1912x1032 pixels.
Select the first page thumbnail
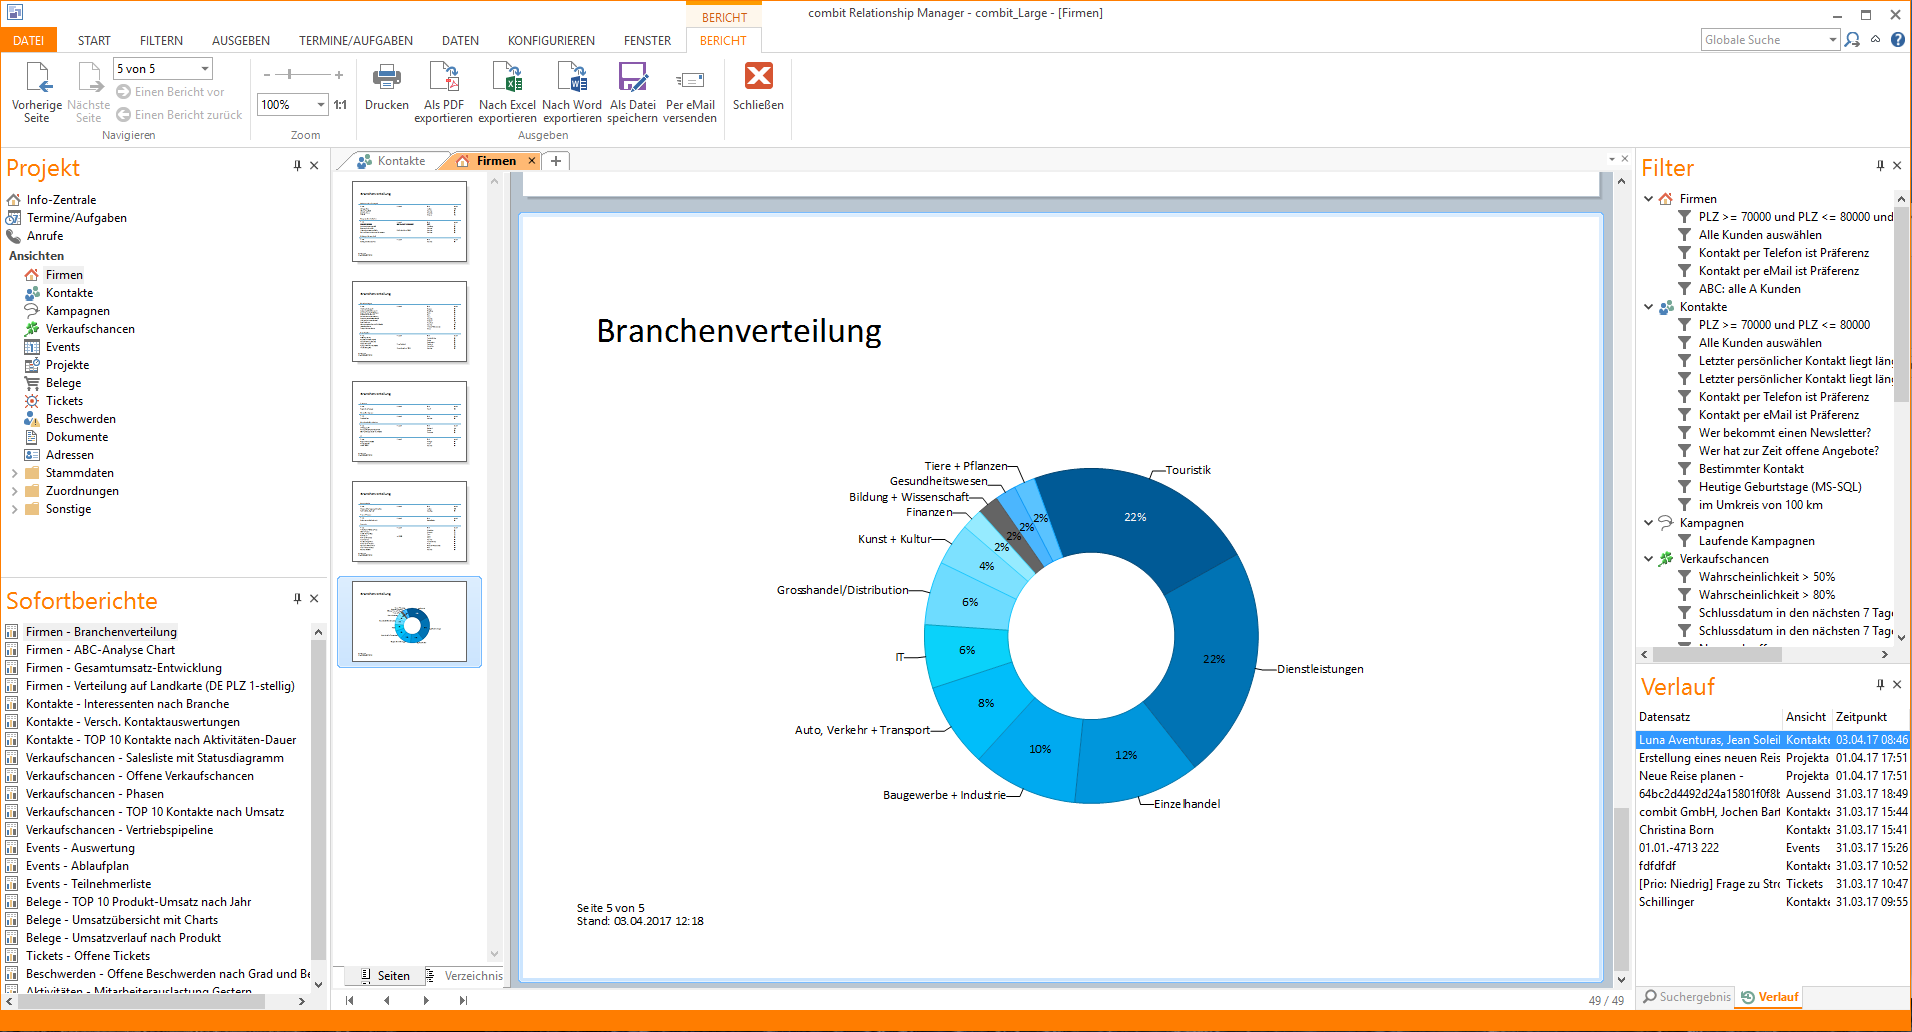point(409,221)
